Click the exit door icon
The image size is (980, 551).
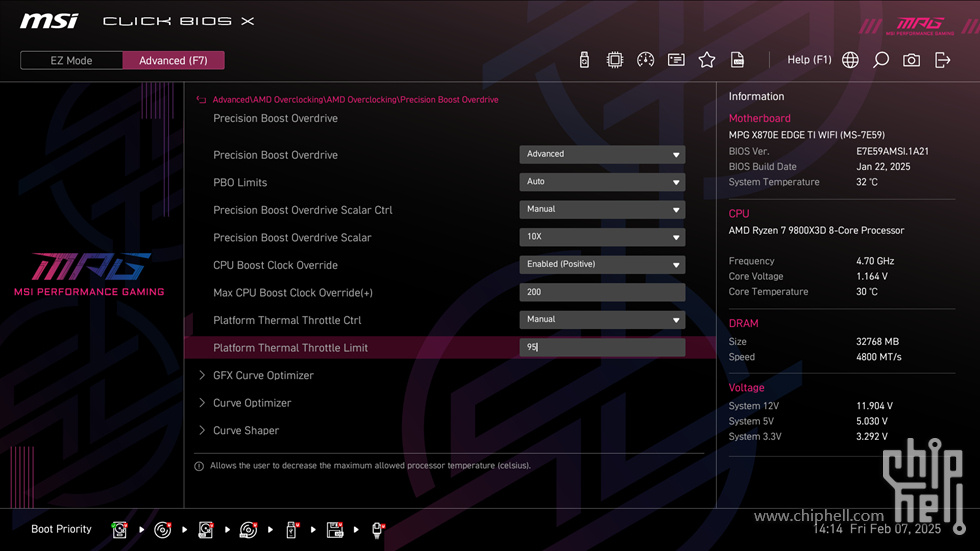point(942,60)
